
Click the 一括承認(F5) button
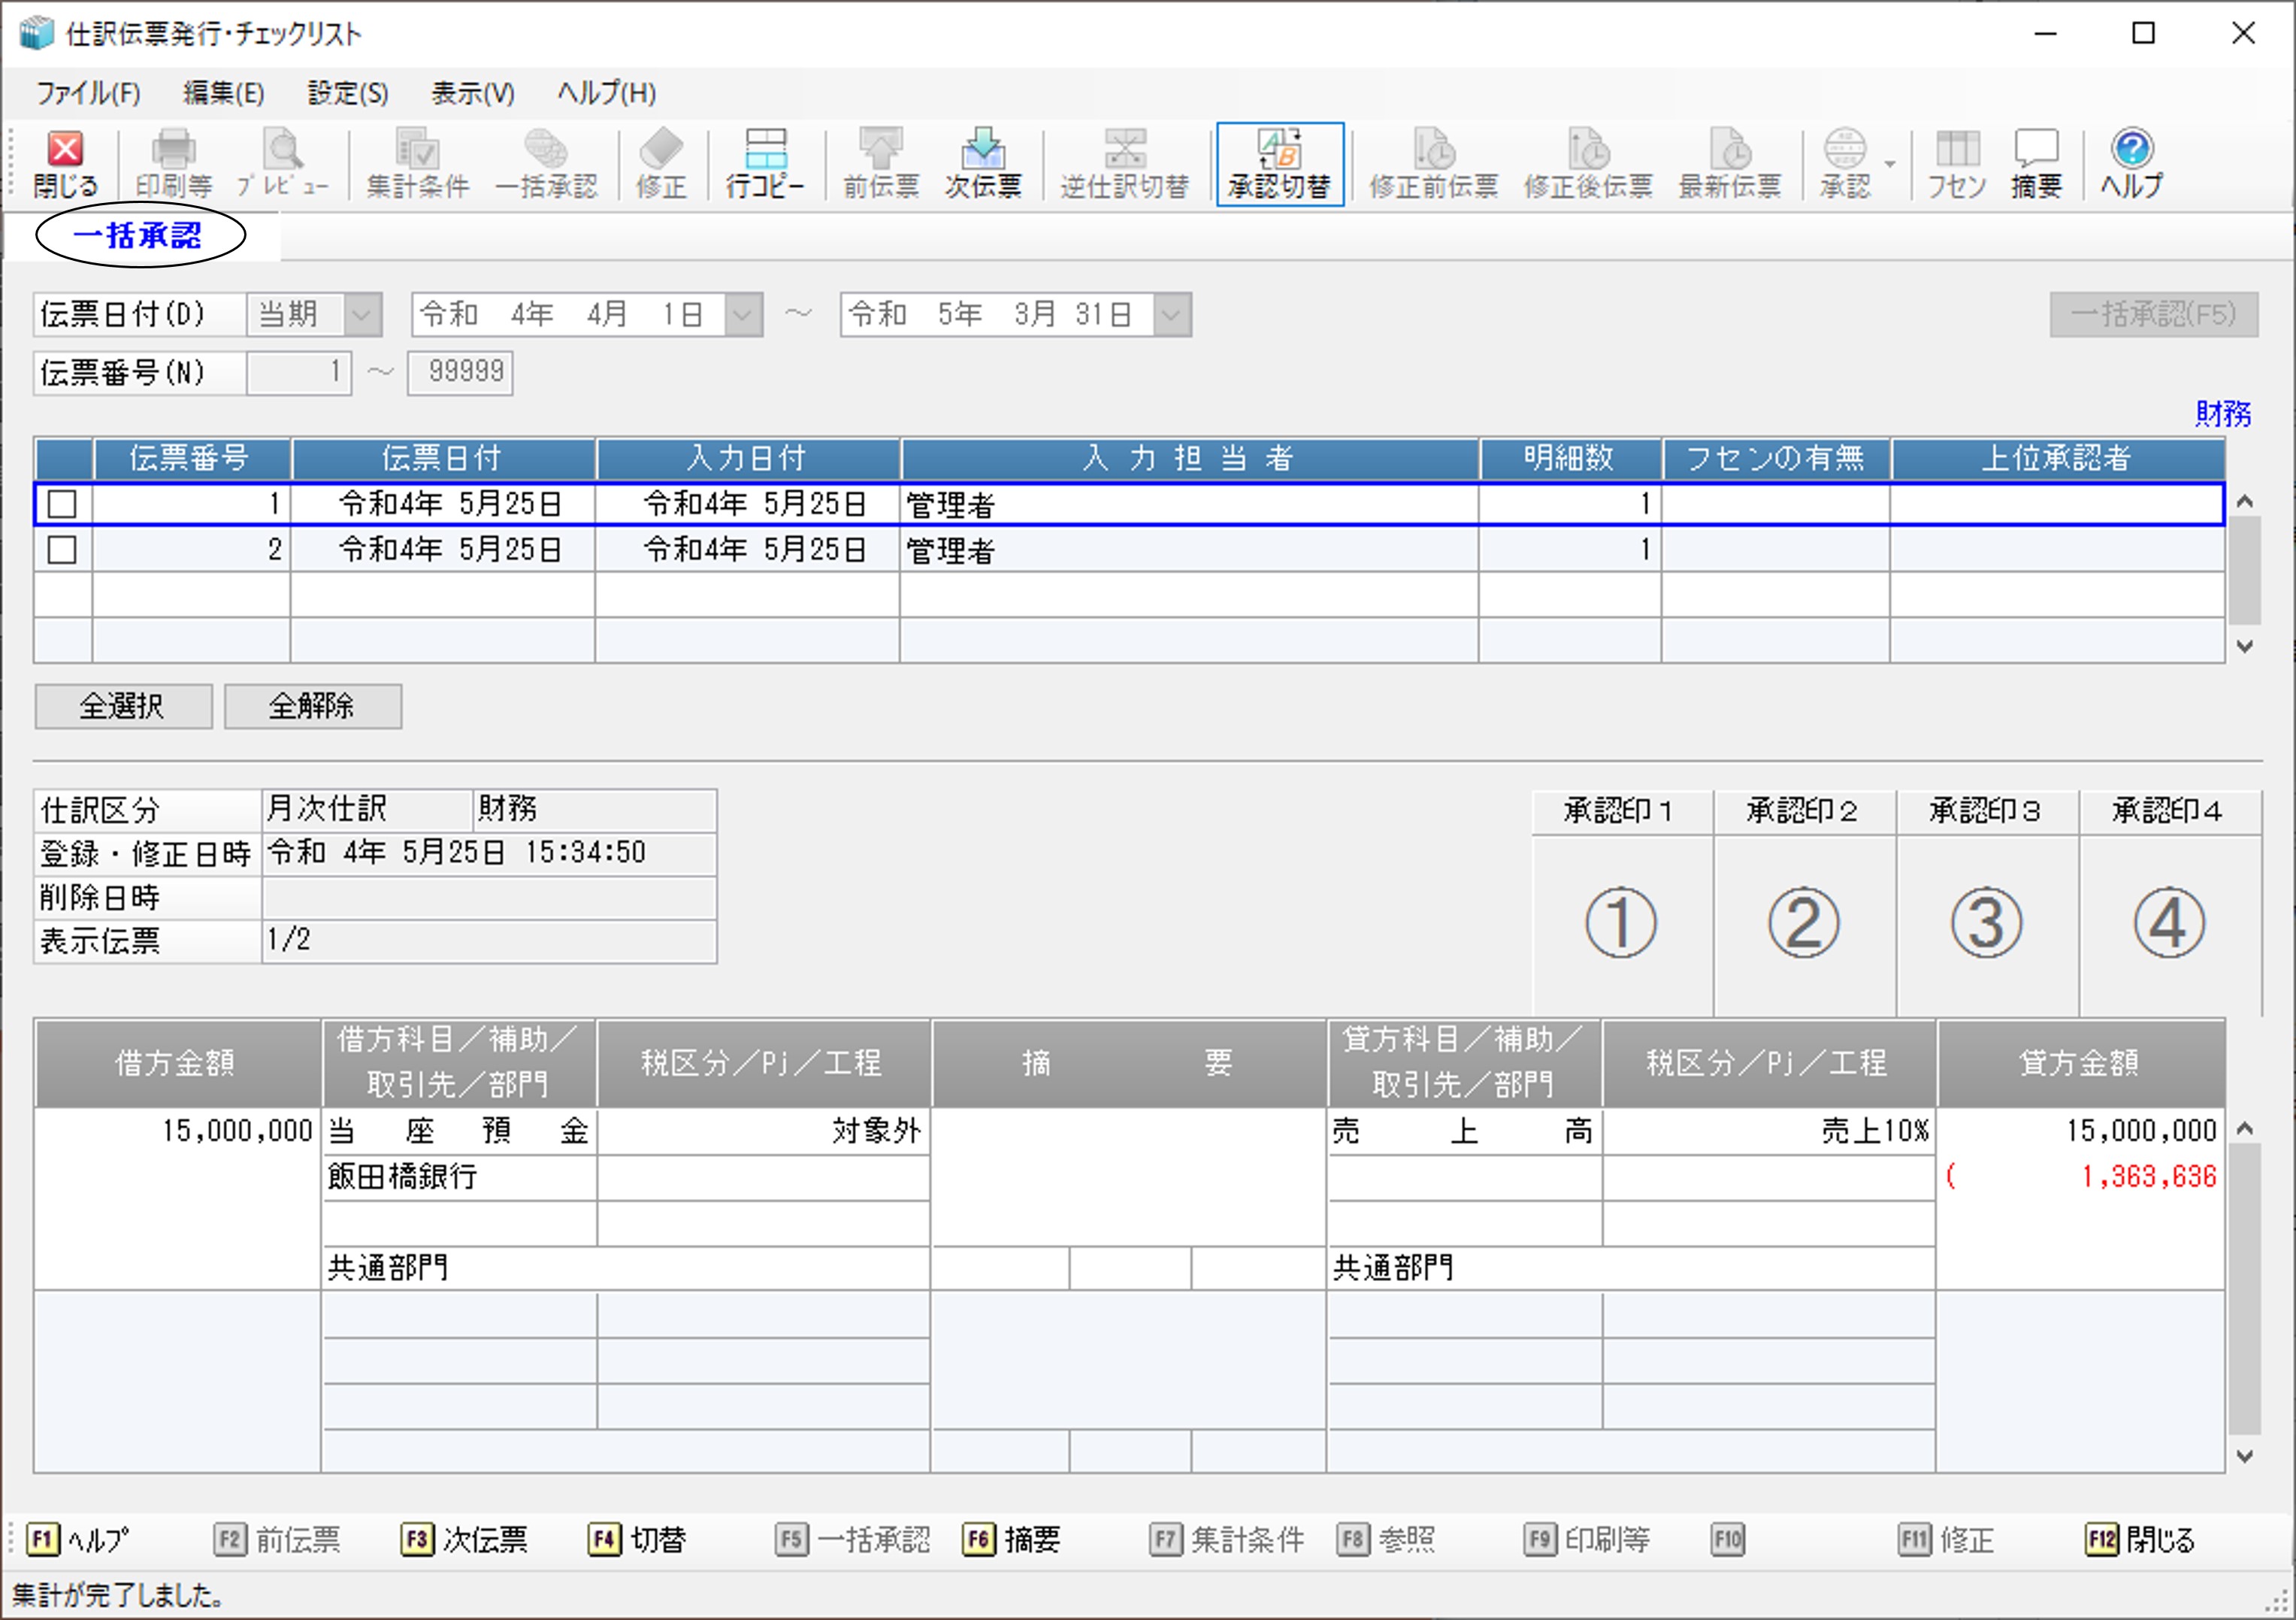pos(2154,314)
